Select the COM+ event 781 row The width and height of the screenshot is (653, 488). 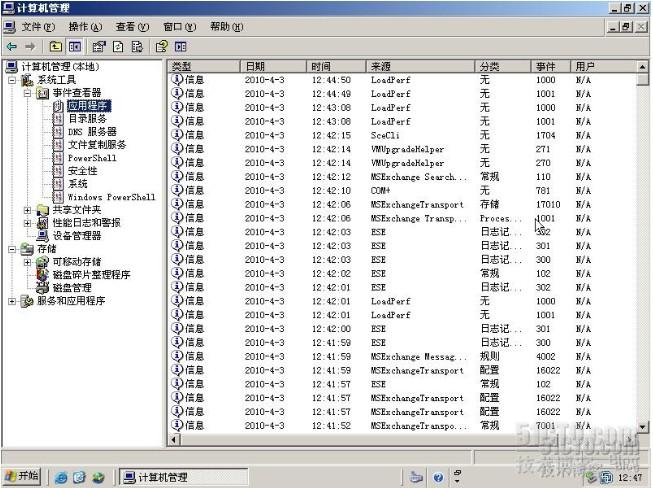tap(402, 191)
